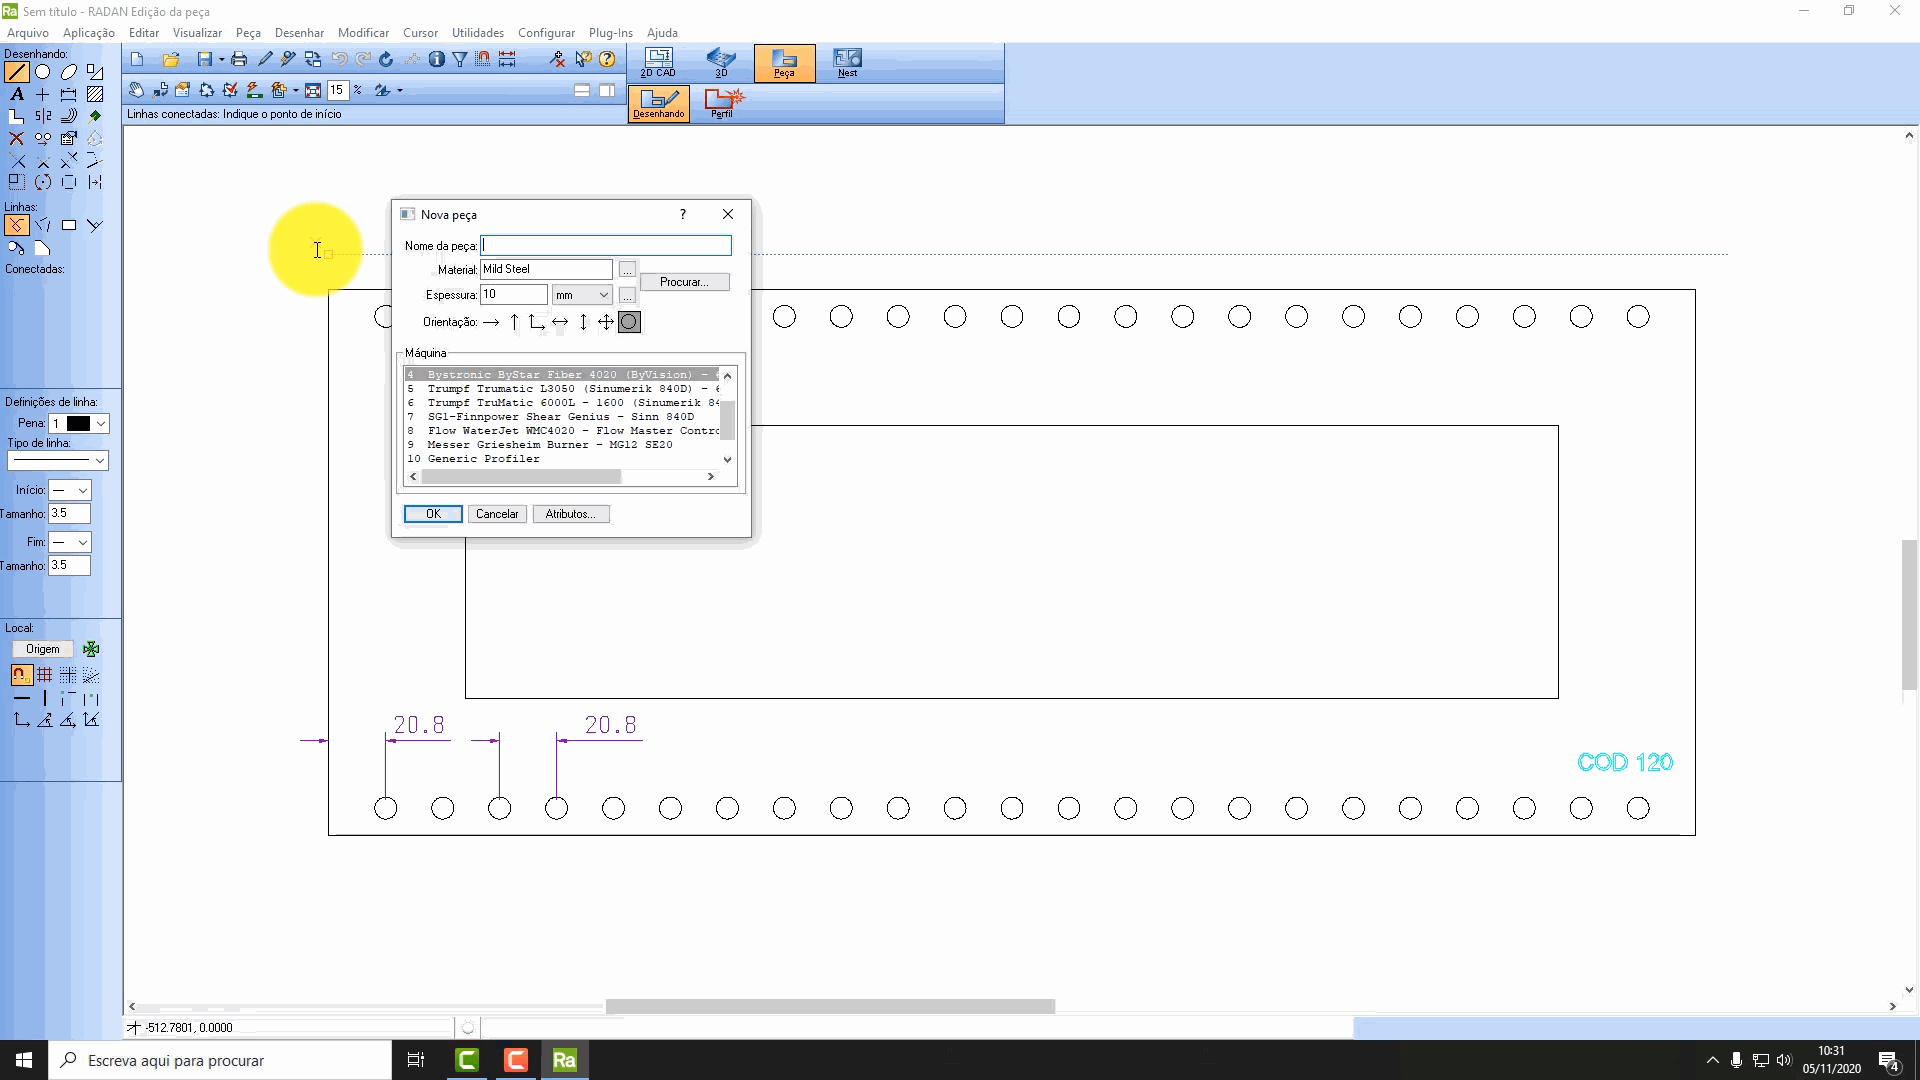Click the Save floppy disk icon

205,60
